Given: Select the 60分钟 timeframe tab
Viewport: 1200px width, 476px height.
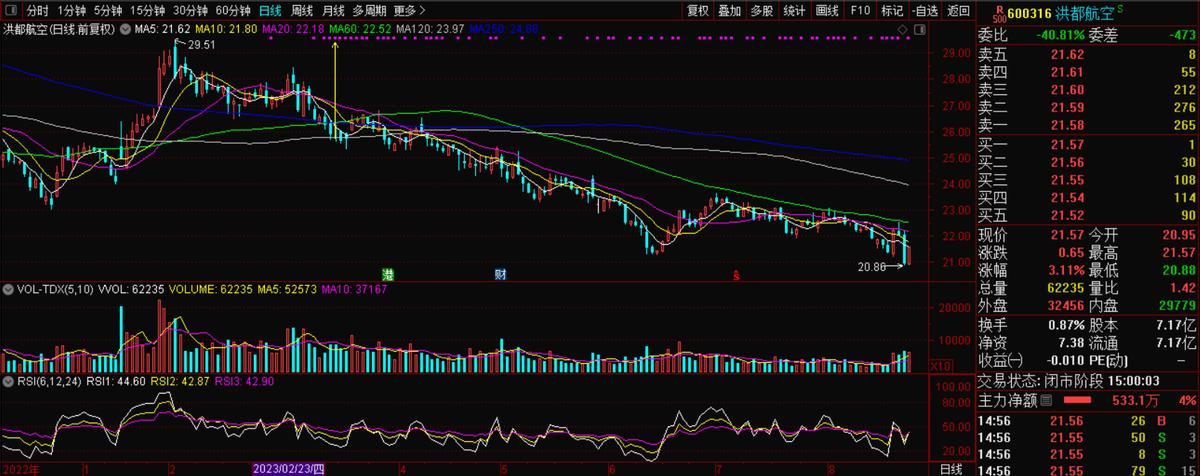Looking at the screenshot, I should pyautogui.click(x=230, y=11).
